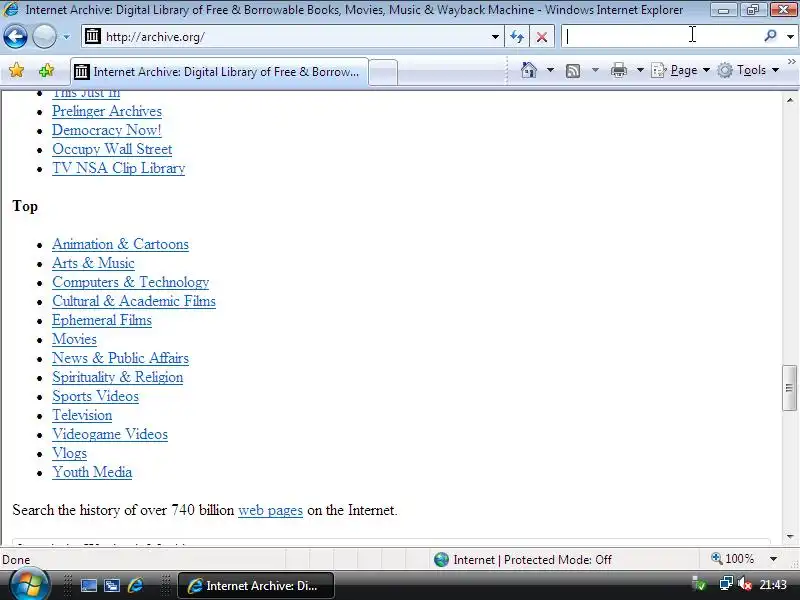
Task: Click the Top heading text
Action: click(x=25, y=206)
